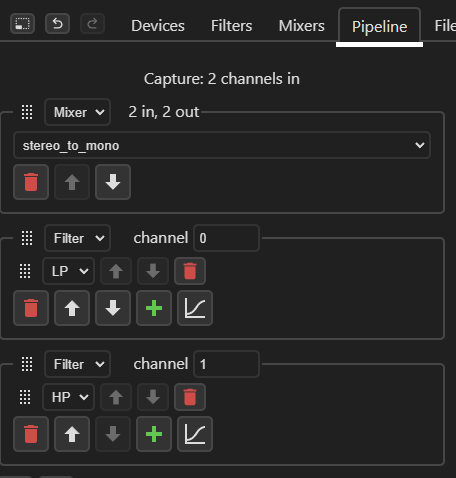Open the LP filter name dropdown

(x=69, y=271)
